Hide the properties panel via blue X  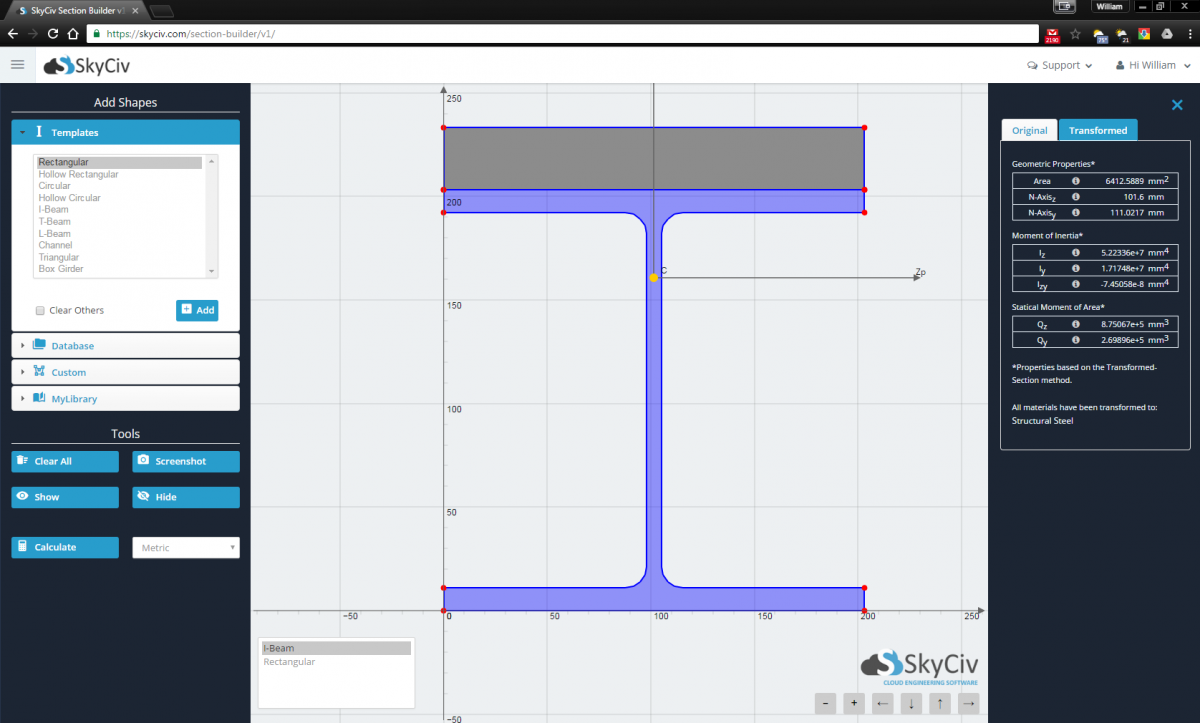pyautogui.click(x=1177, y=104)
